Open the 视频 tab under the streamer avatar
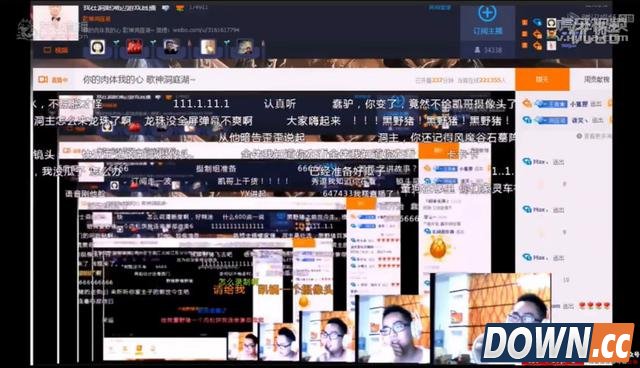Viewport: 640px width, 368px height. (x=56, y=50)
